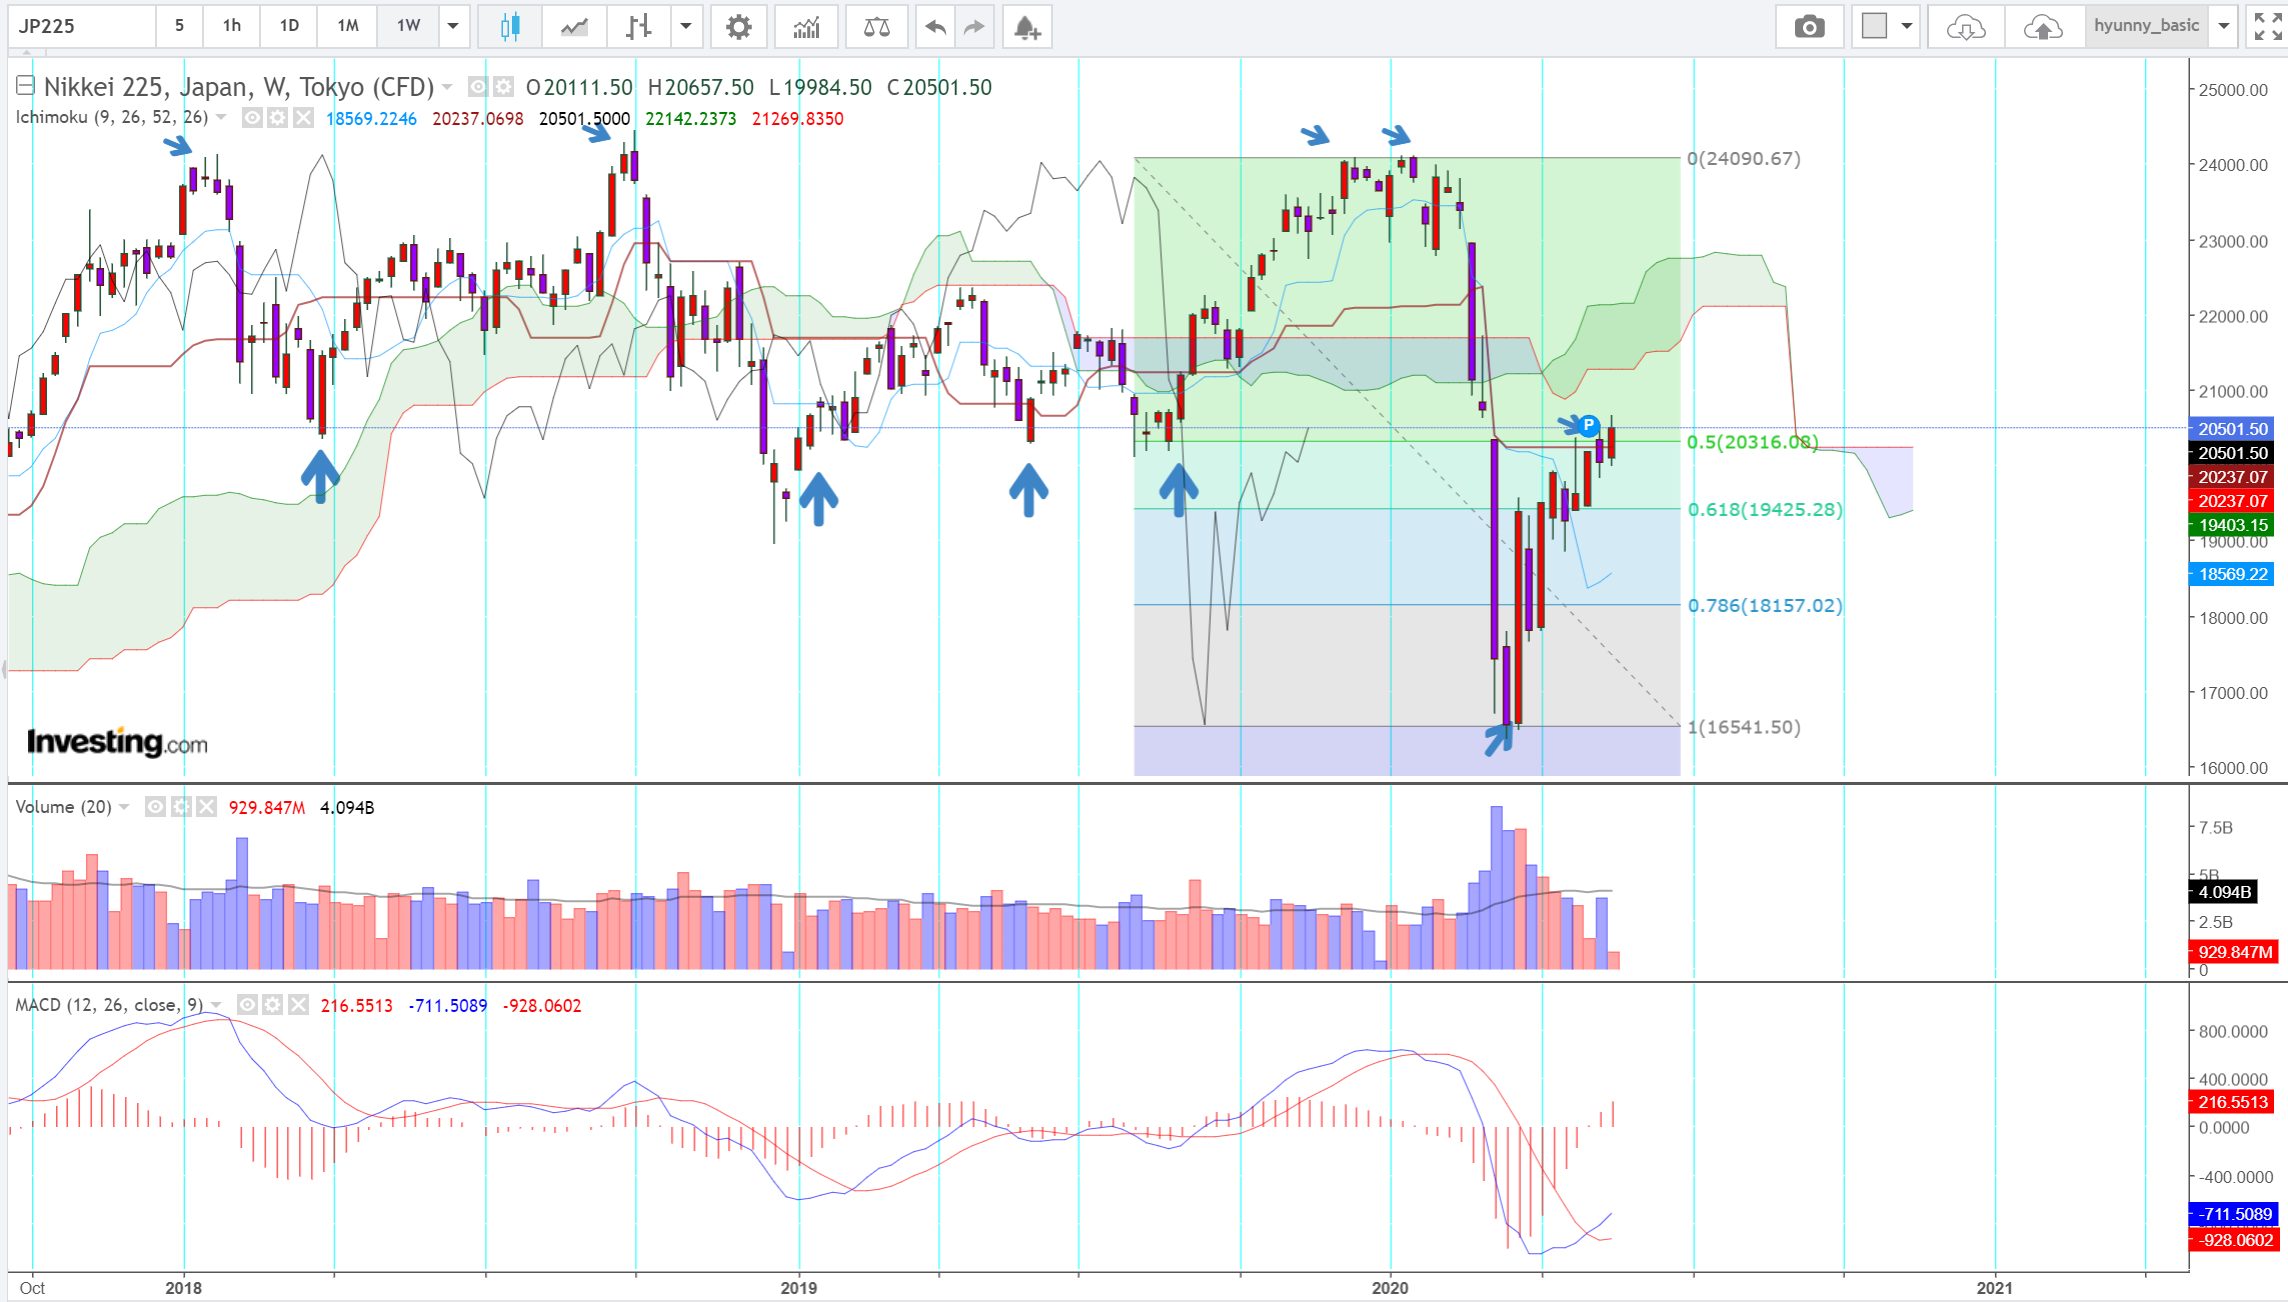Viewport: 2288px width, 1302px height.
Task: Toggle the MACD indicator visibility eye
Action: tap(247, 1005)
